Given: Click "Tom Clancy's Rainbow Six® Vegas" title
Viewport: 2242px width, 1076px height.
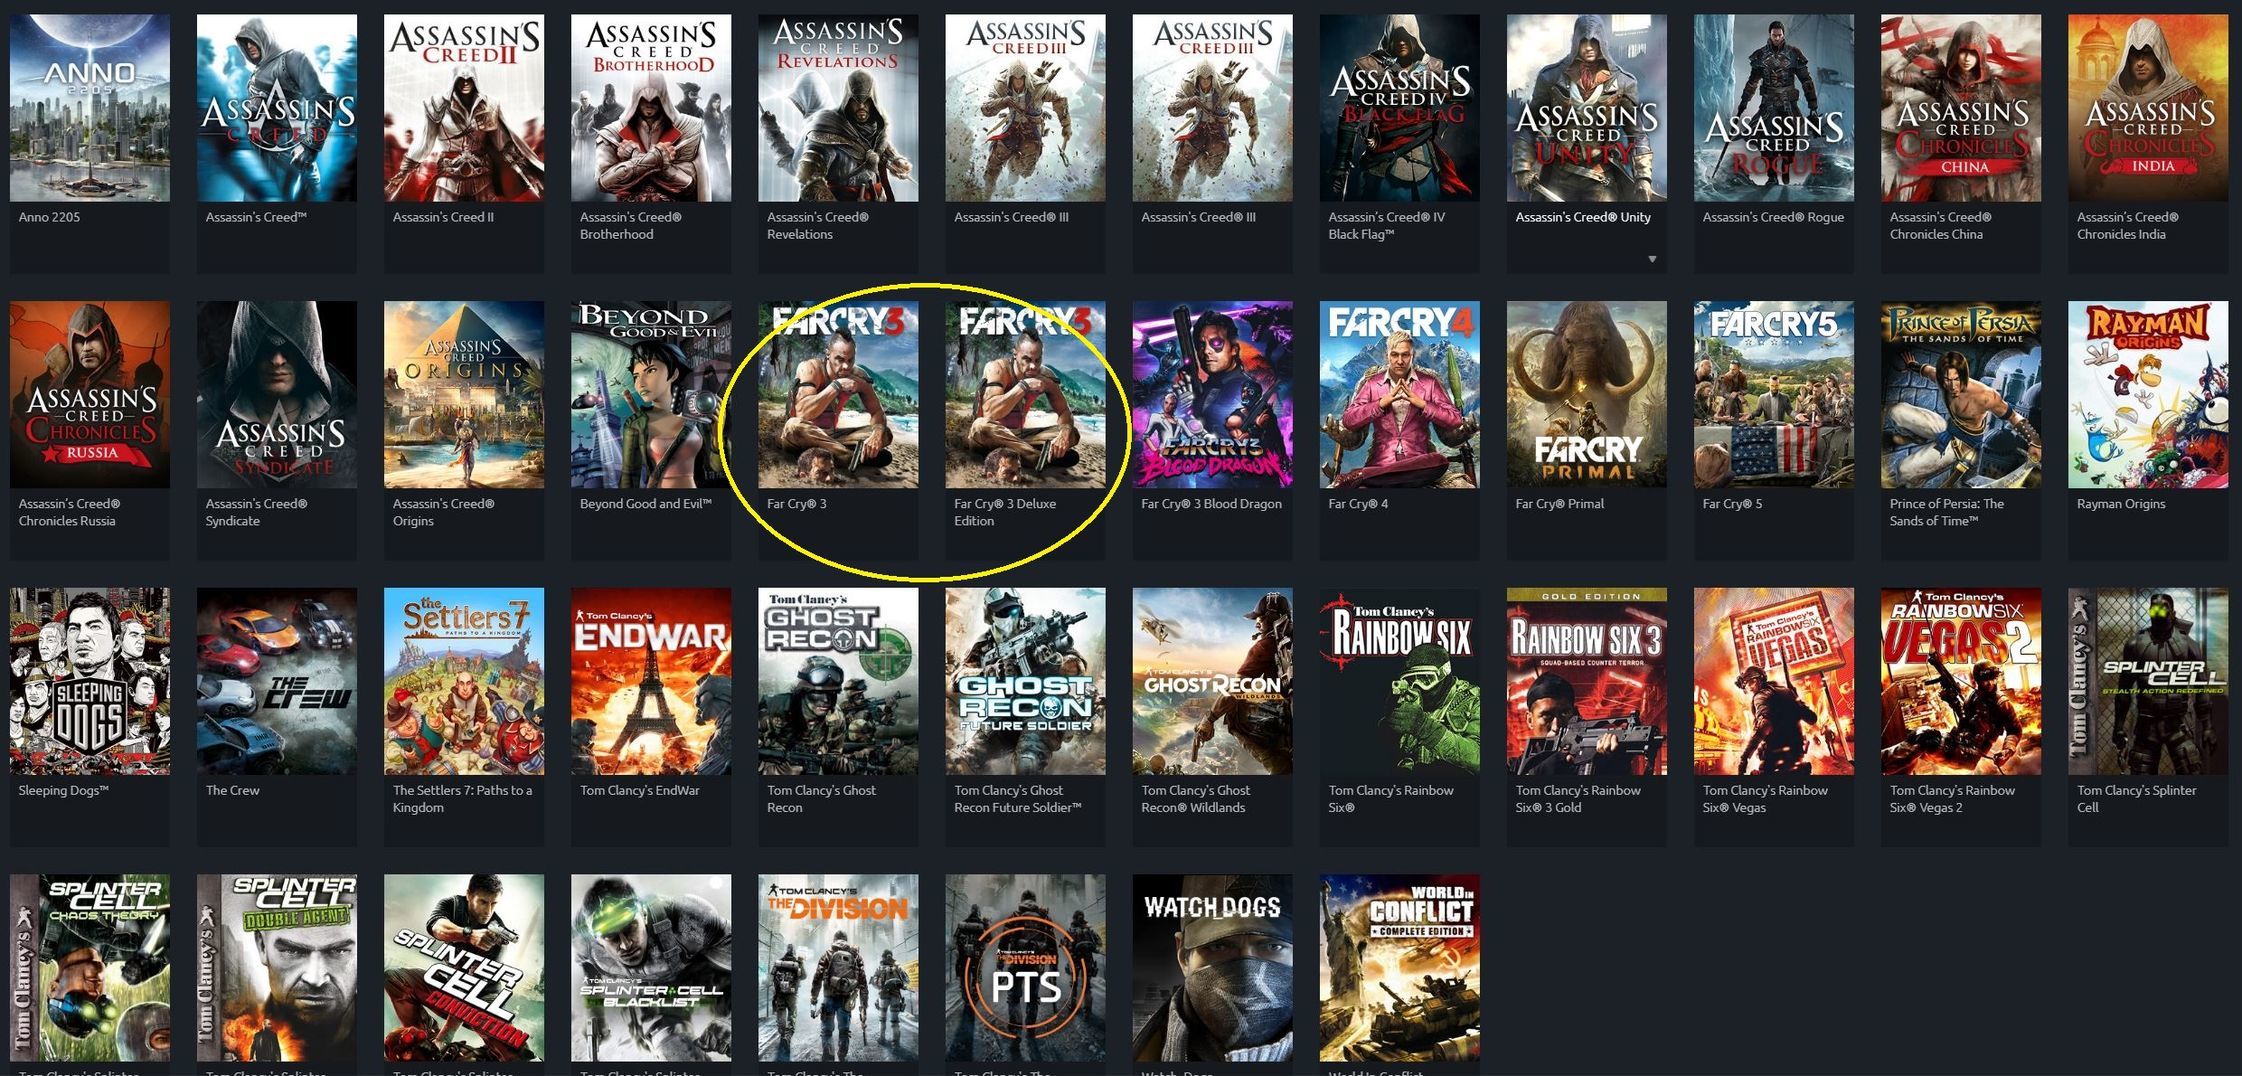Looking at the screenshot, I should tap(1765, 799).
